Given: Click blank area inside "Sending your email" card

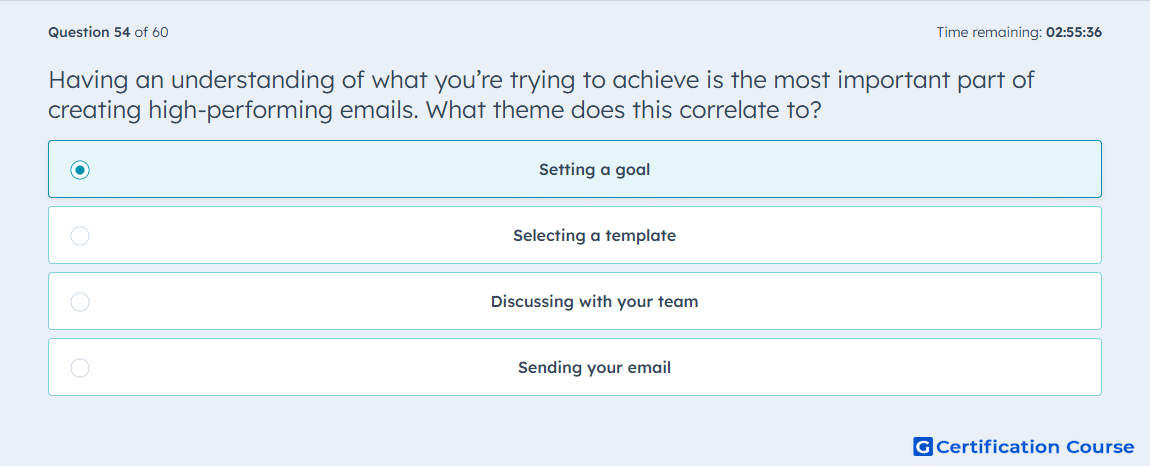Looking at the screenshot, I should (880, 368).
